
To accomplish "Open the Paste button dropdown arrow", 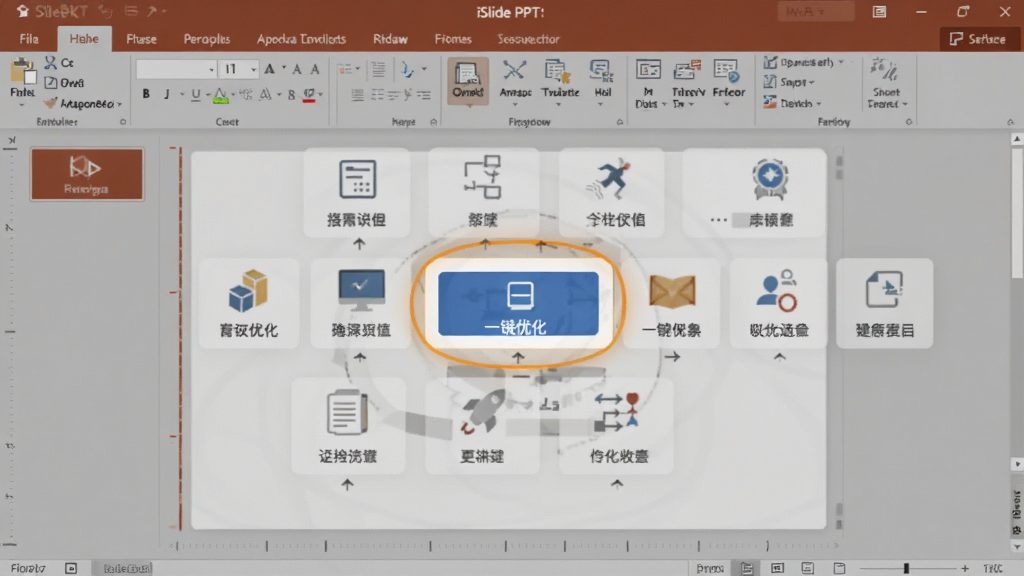I will [22, 105].
